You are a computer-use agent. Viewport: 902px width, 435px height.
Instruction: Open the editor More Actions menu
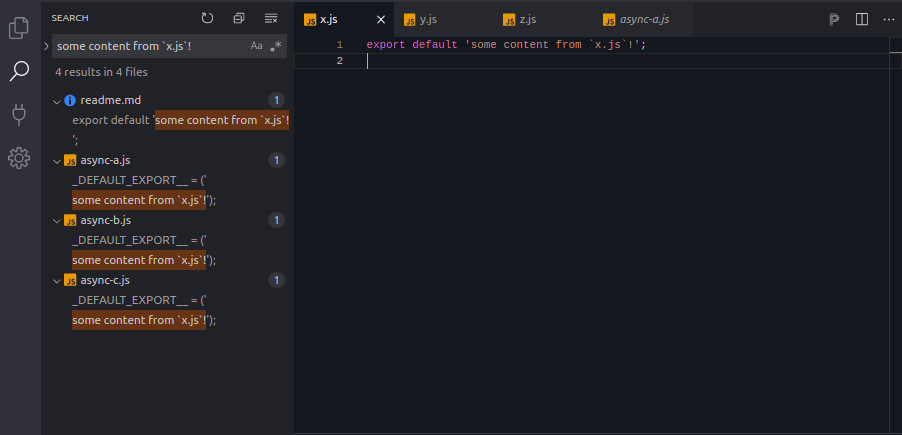tap(888, 19)
